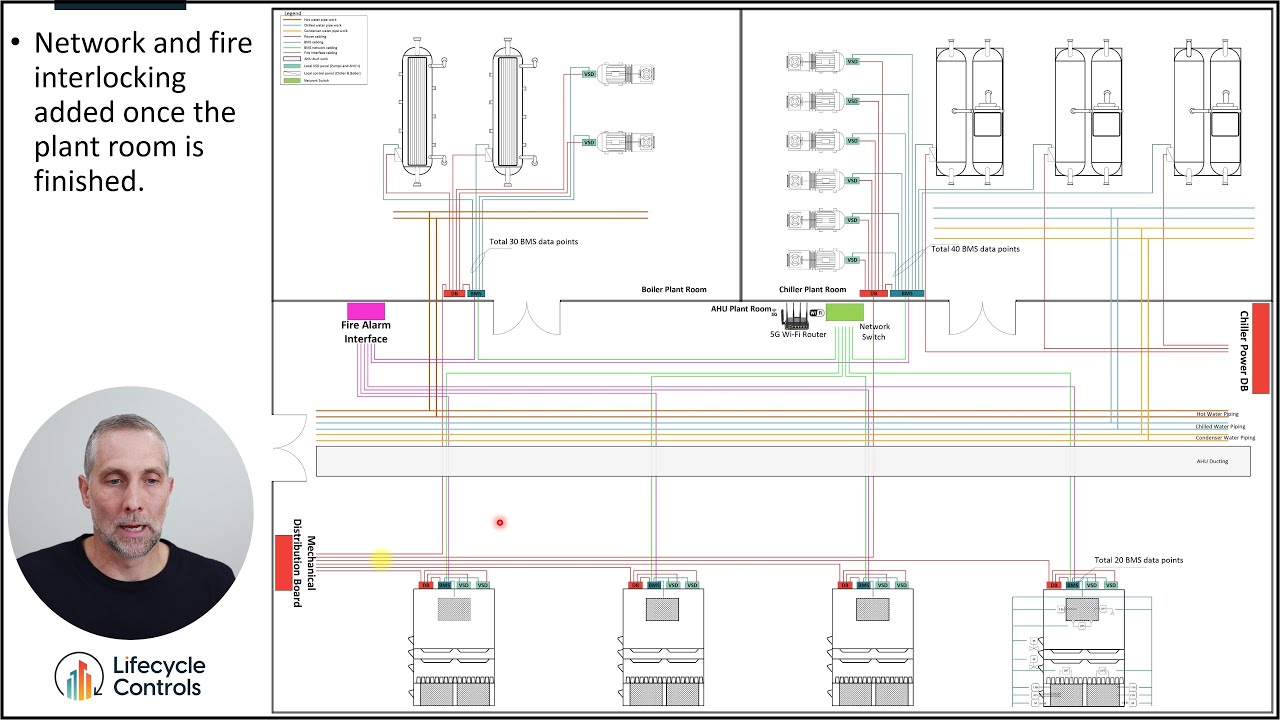Select the bottom pump motor in Chiller Plant Room

coord(815,260)
